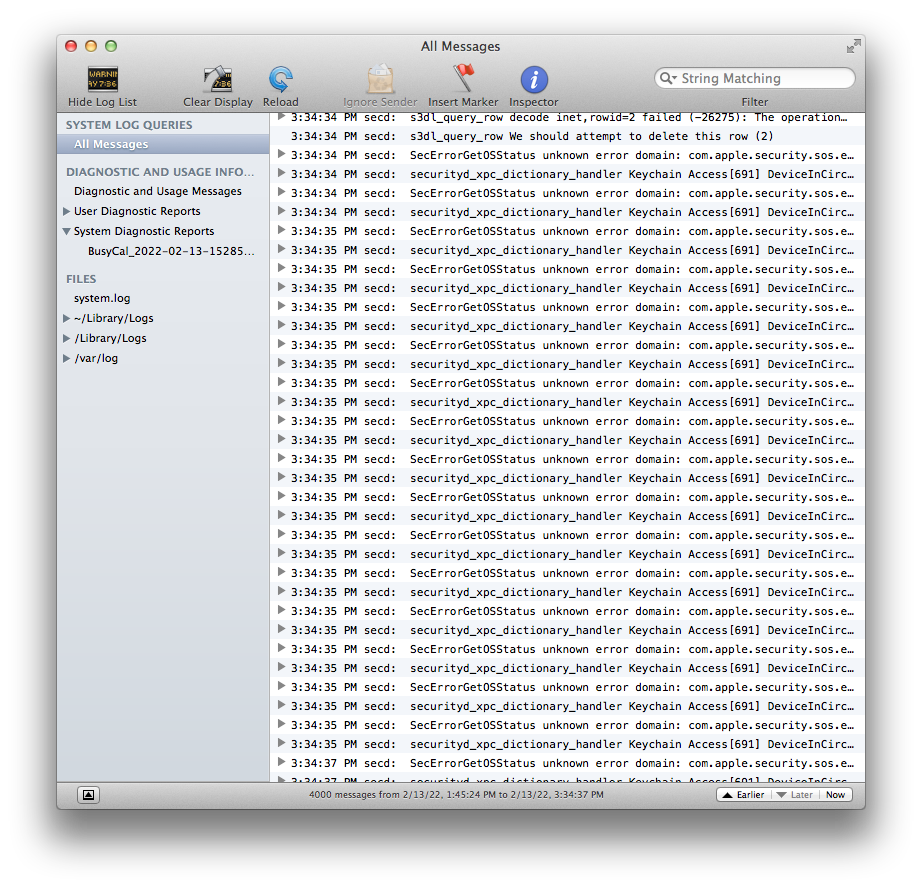Viewport: 922px width, 888px height.
Task: Open Diagnostic and Usage Messages
Action: [158, 191]
